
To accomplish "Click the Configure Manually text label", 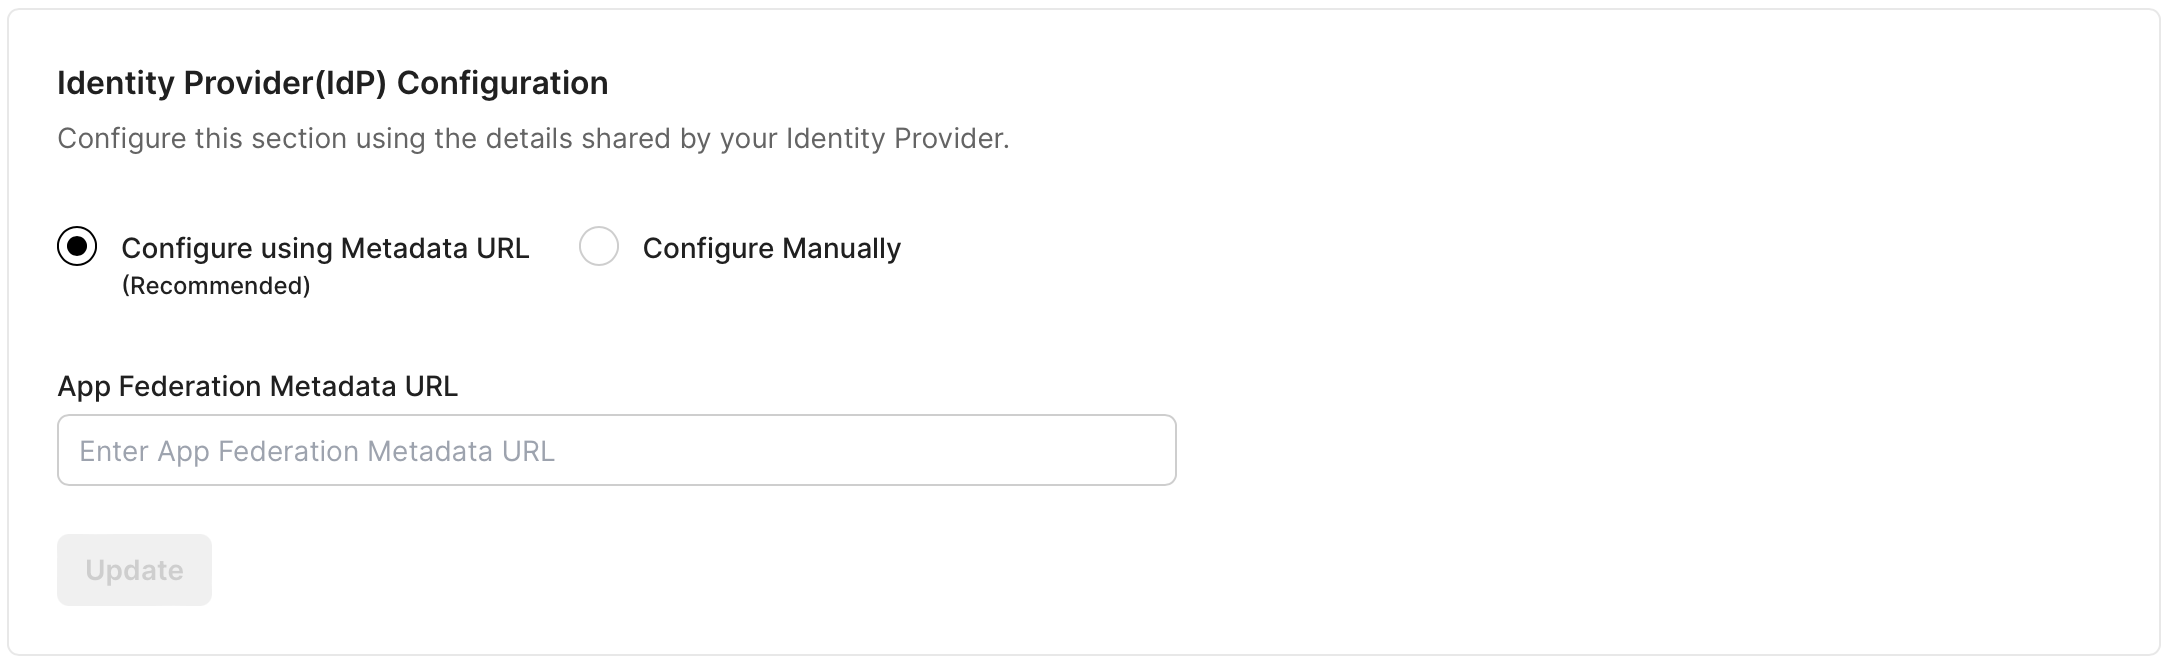I will [x=770, y=247].
